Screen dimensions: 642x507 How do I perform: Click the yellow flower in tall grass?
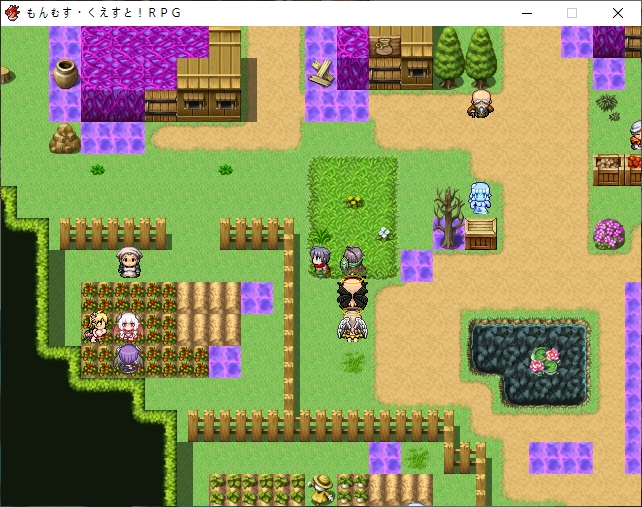coord(354,201)
